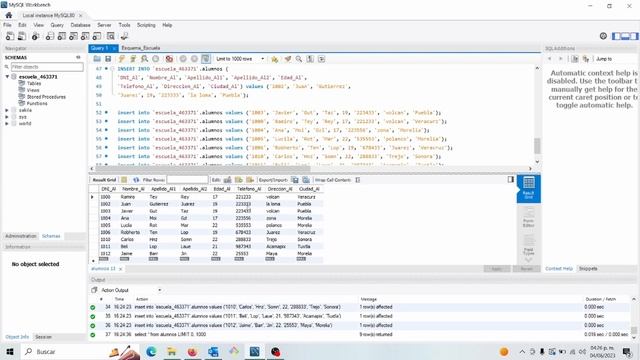Toggle invisible characters display icon
This screenshot has height=360, width=640.
point(310,59)
